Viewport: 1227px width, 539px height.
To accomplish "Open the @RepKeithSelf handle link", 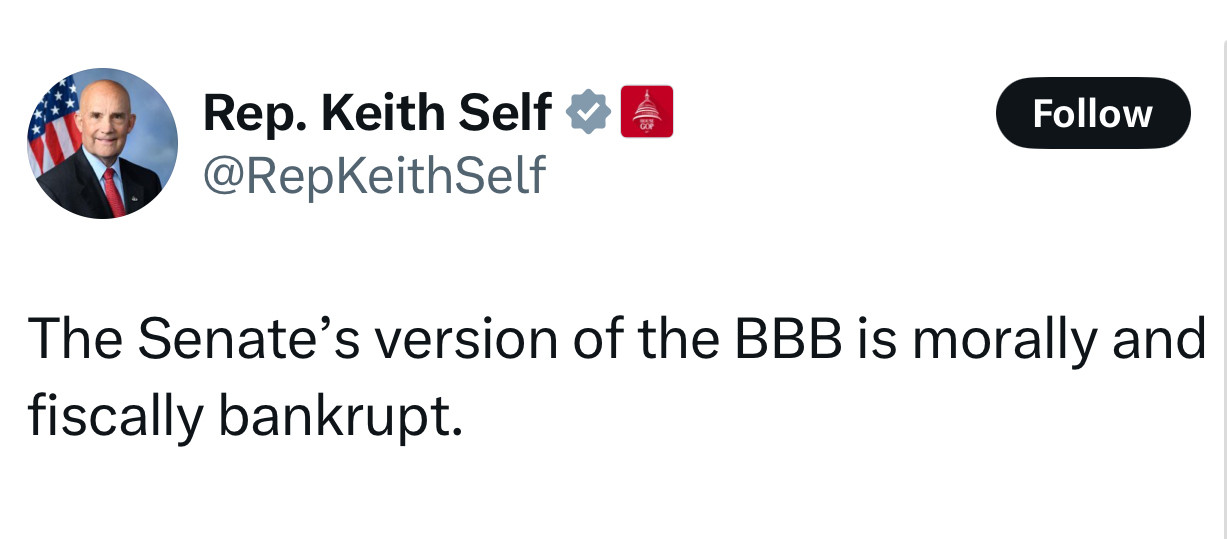I will (373, 176).
